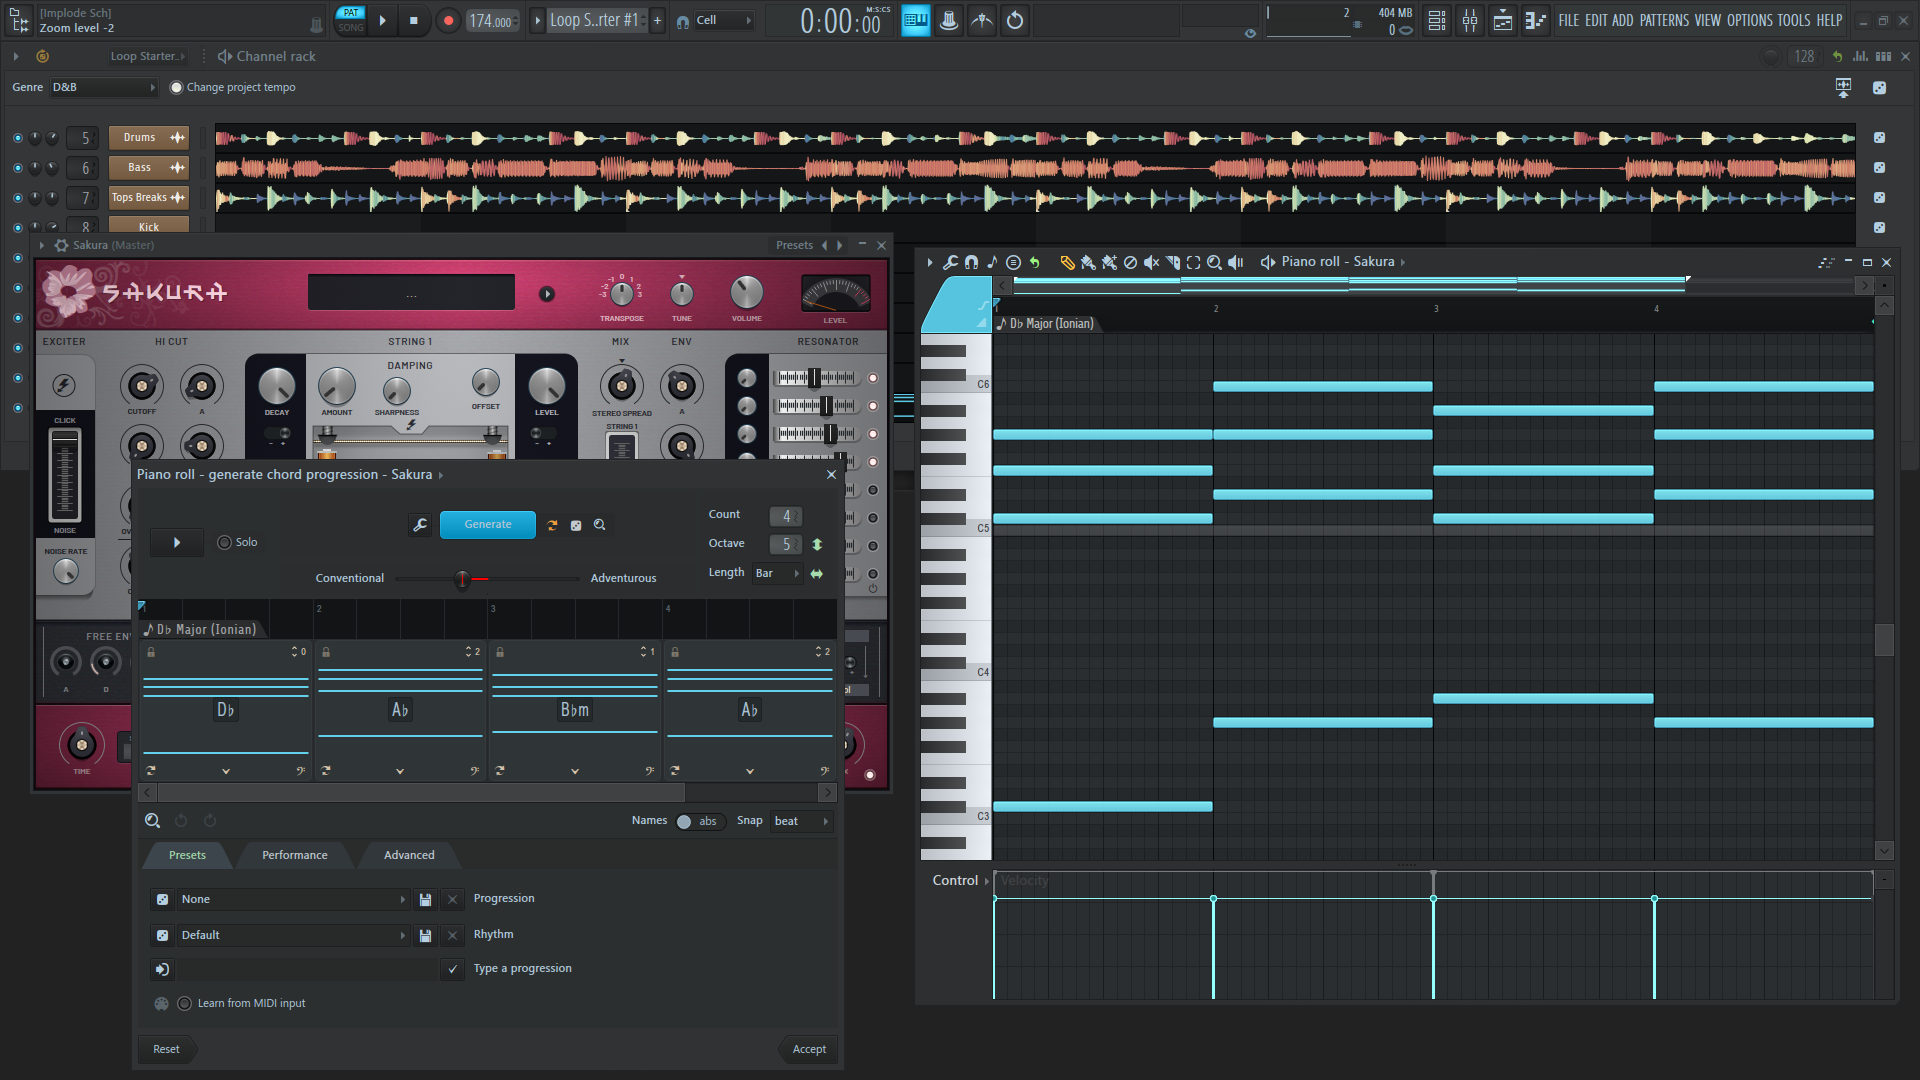Image resolution: width=1920 pixels, height=1080 pixels.
Task: Open the PATTERNS menu
Action: point(1664,20)
